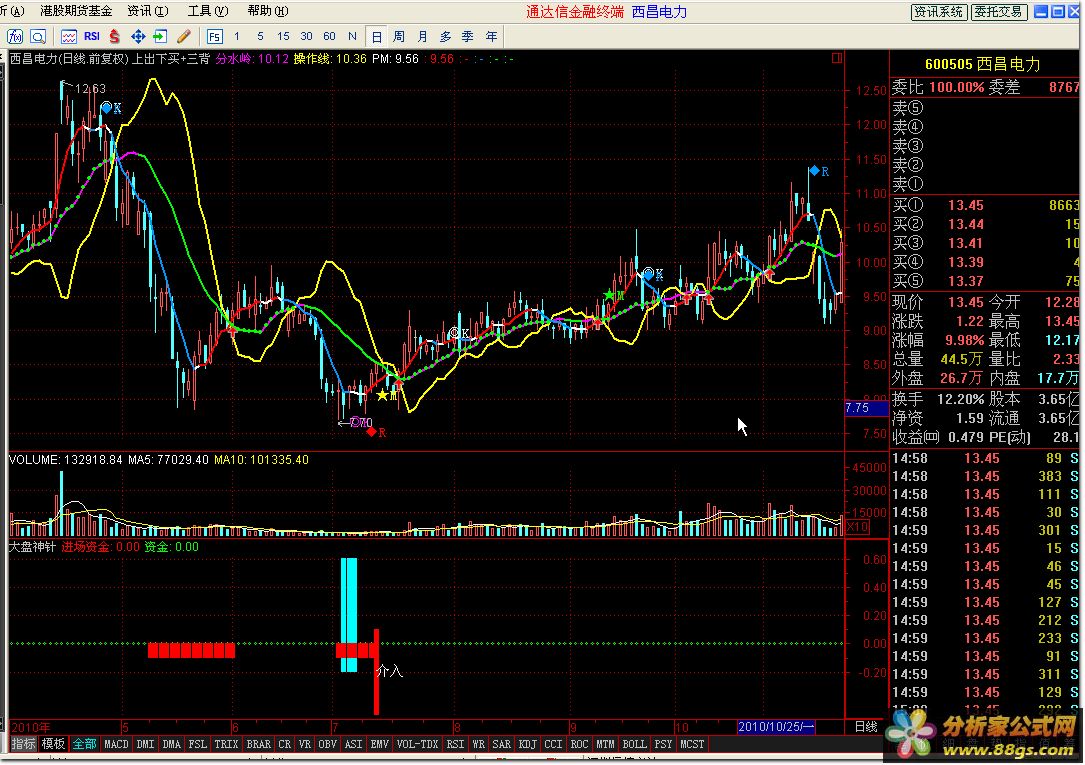Select the 模板 tab at bottom
Screen dimensions: 1085x765
53,744
